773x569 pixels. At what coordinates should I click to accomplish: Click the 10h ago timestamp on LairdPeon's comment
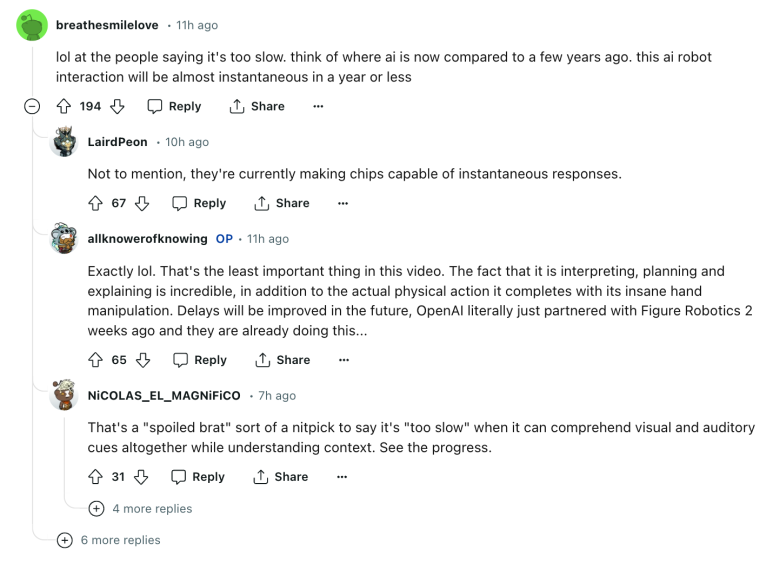[x=187, y=143]
